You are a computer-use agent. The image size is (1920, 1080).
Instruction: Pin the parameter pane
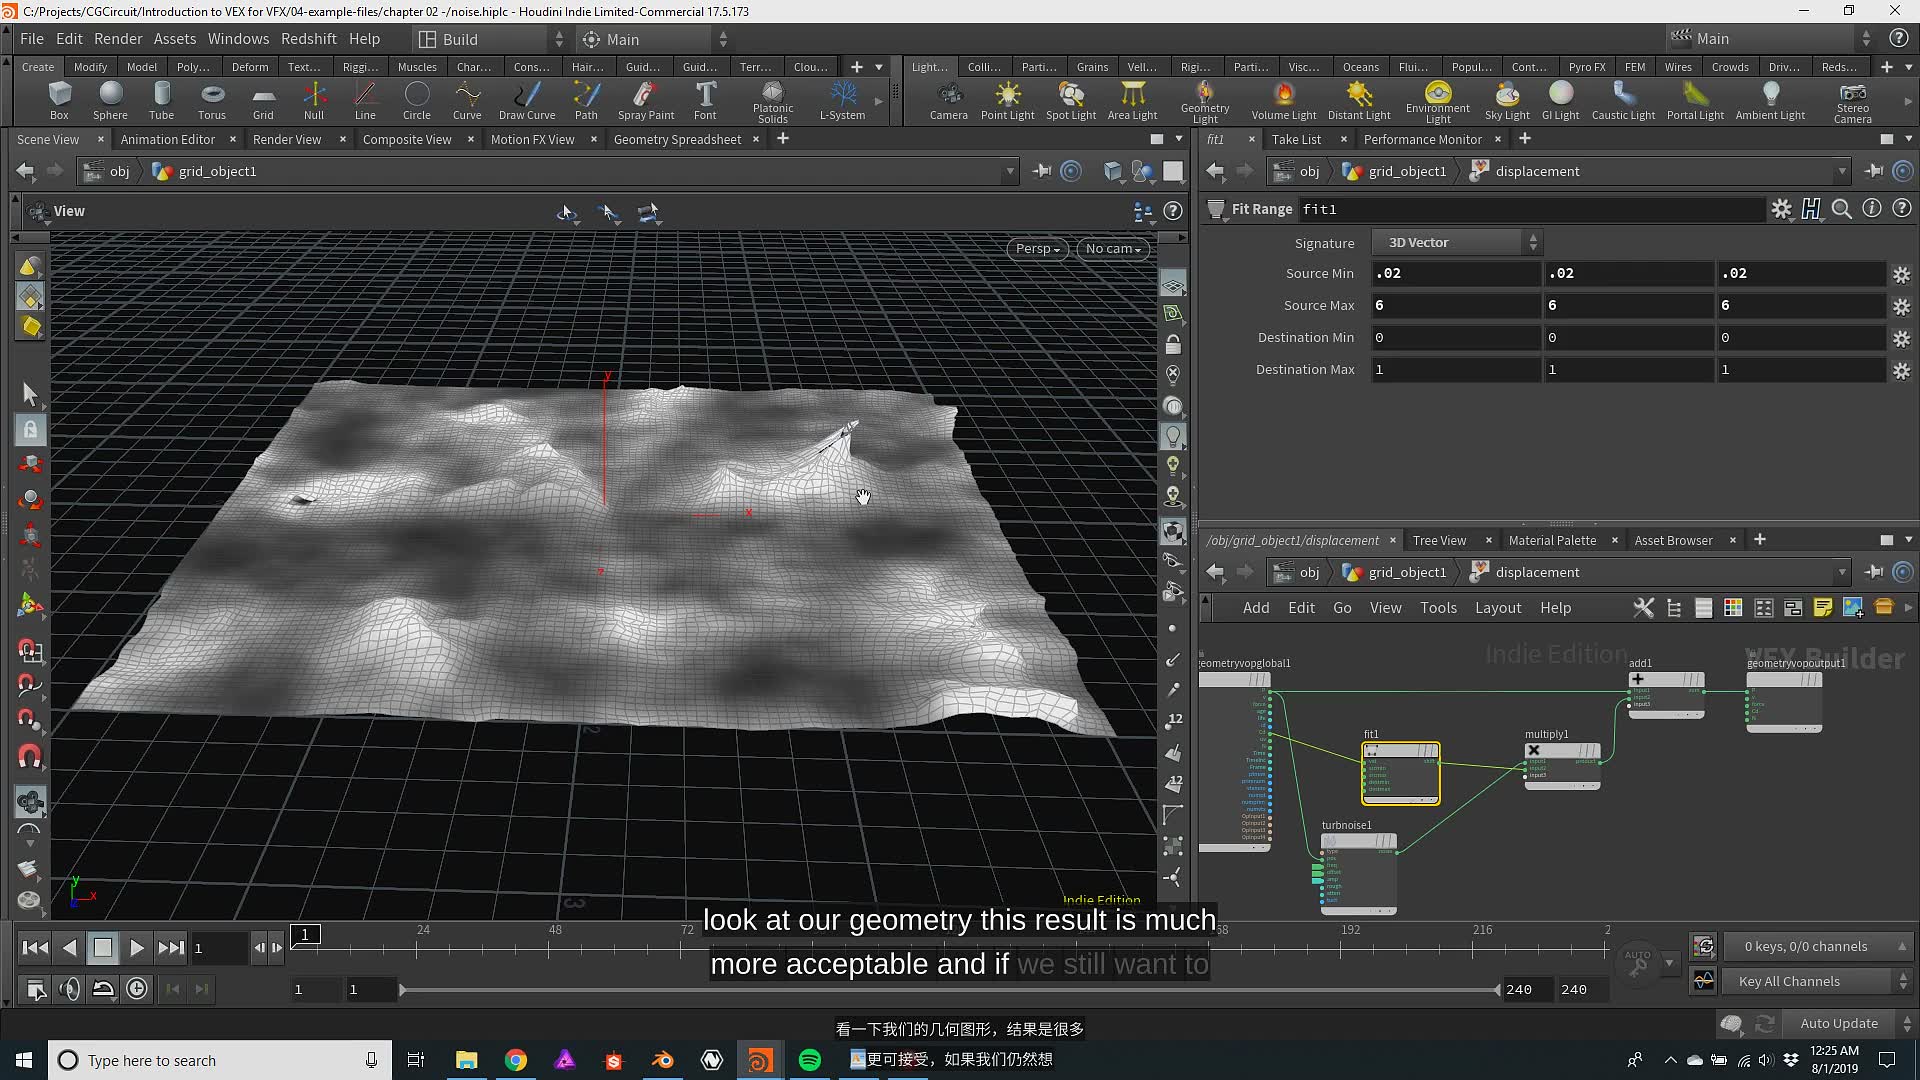[x=1874, y=171]
